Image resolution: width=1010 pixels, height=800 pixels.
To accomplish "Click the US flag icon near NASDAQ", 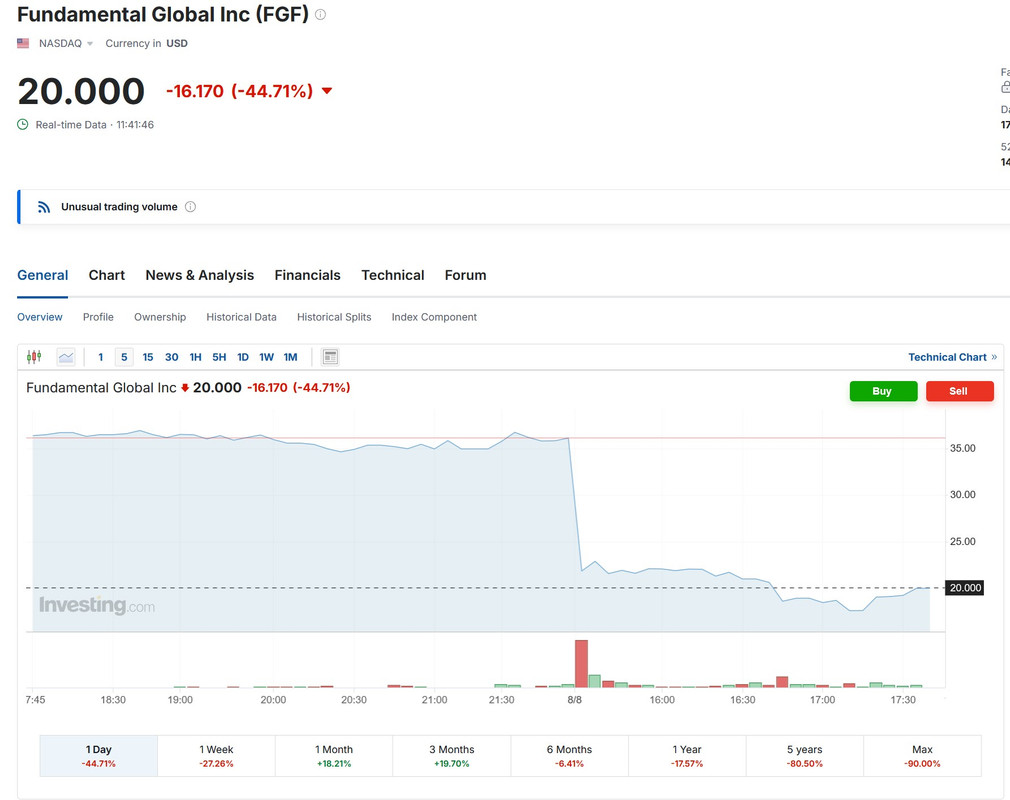I will (23, 43).
